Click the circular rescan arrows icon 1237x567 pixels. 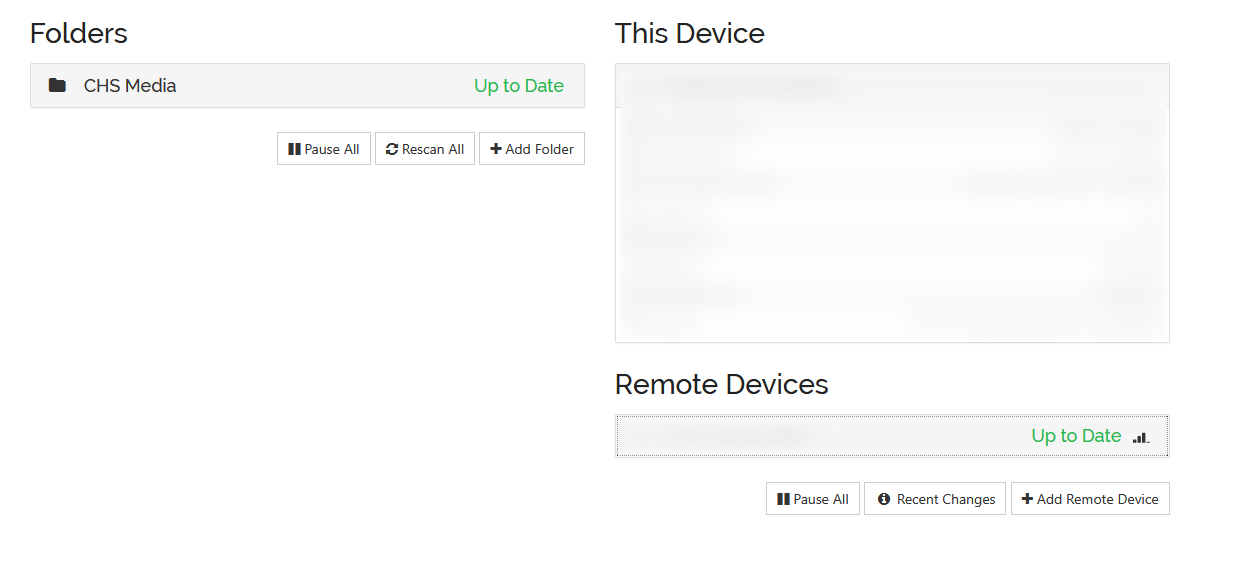pyautogui.click(x=391, y=149)
